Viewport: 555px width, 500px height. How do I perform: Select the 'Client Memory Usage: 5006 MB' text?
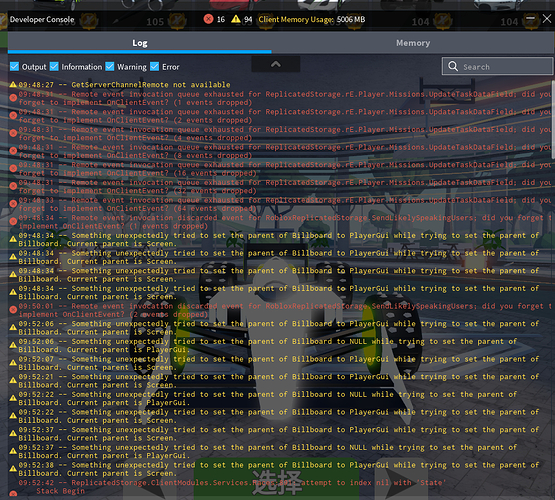311,19
